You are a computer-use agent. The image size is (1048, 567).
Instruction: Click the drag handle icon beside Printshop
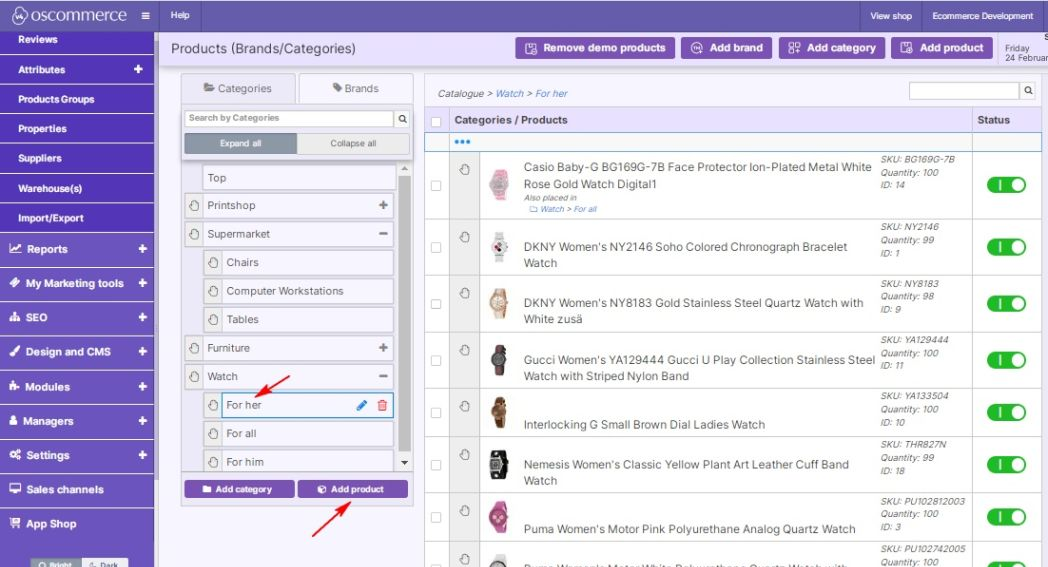pos(194,205)
